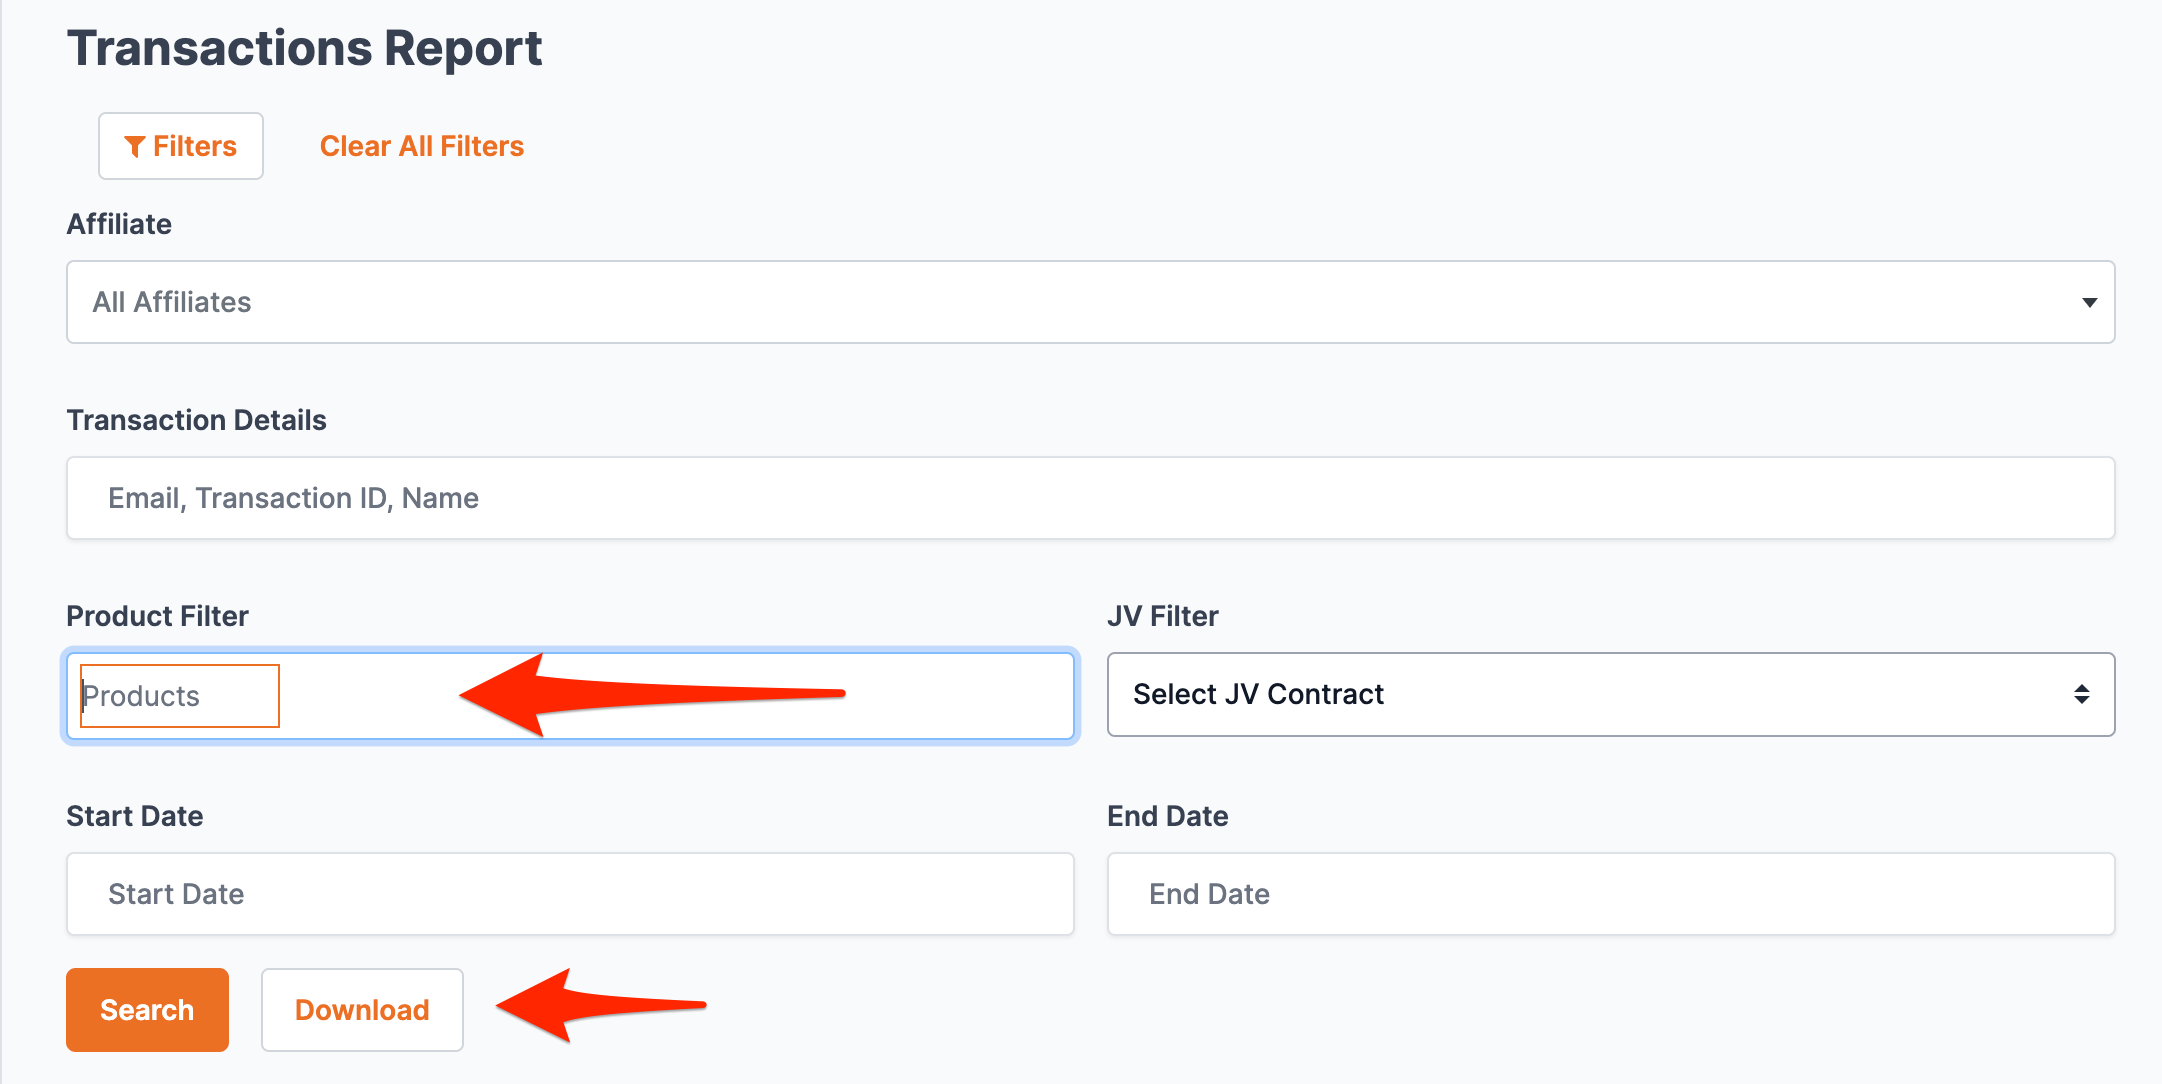Click the funnel icon beside Filters
The height and width of the screenshot is (1084, 2162).
[135, 147]
